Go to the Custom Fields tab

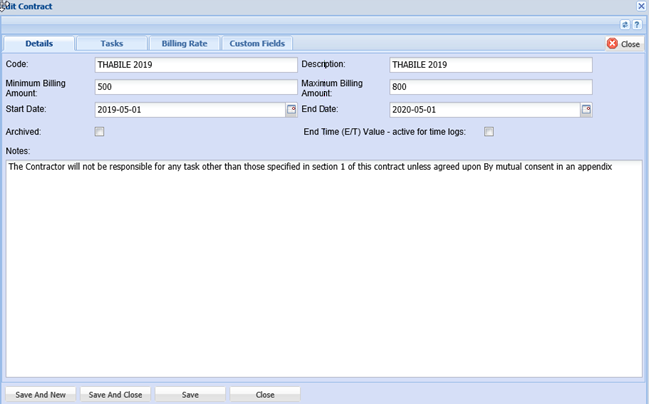pyautogui.click(x=257, y=44)
